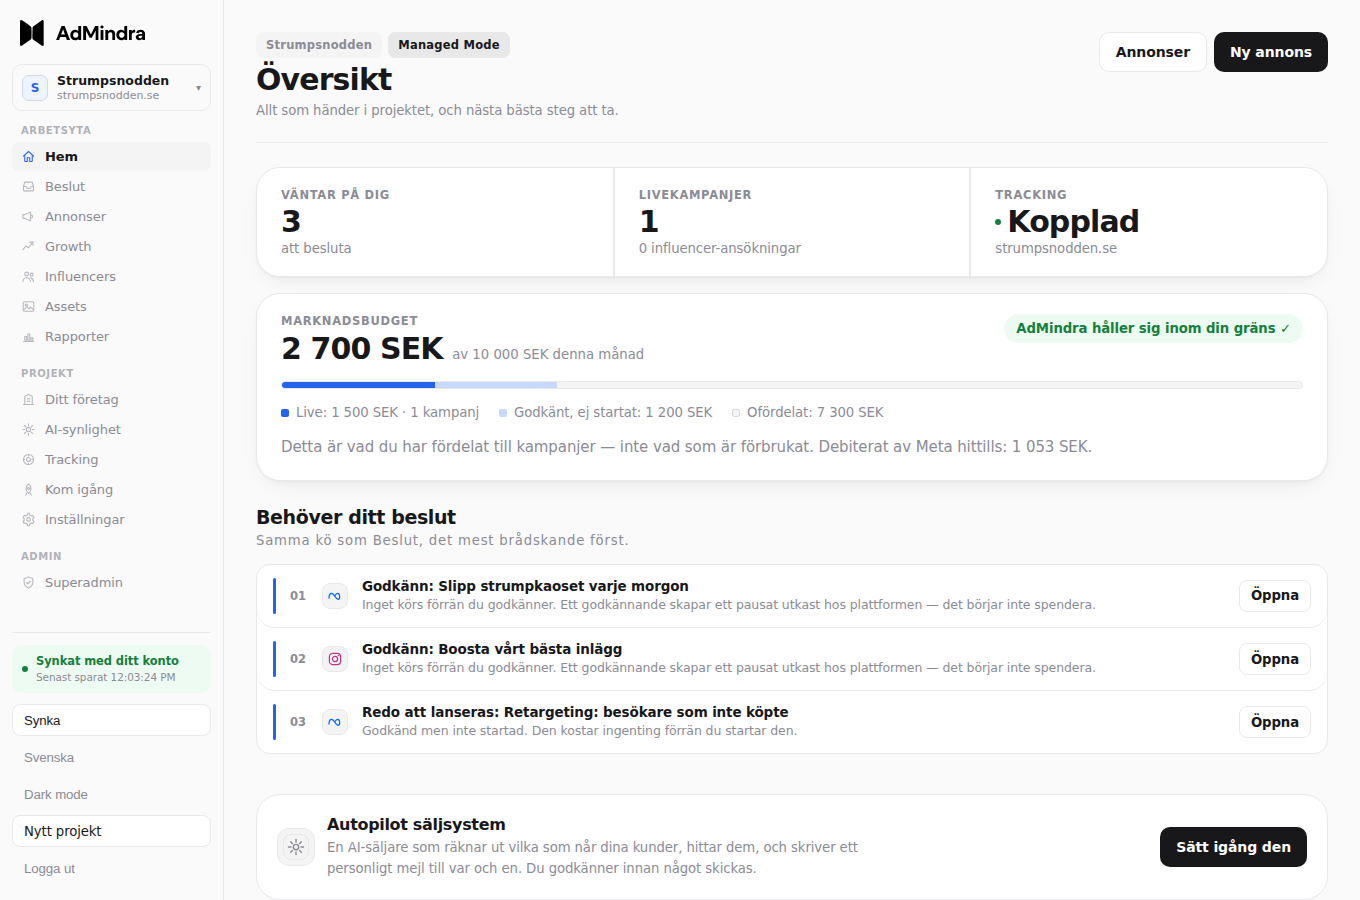Click the Managed Mode badge
The width and height of the screenshot is (1360, 900).
pos(449,45)
